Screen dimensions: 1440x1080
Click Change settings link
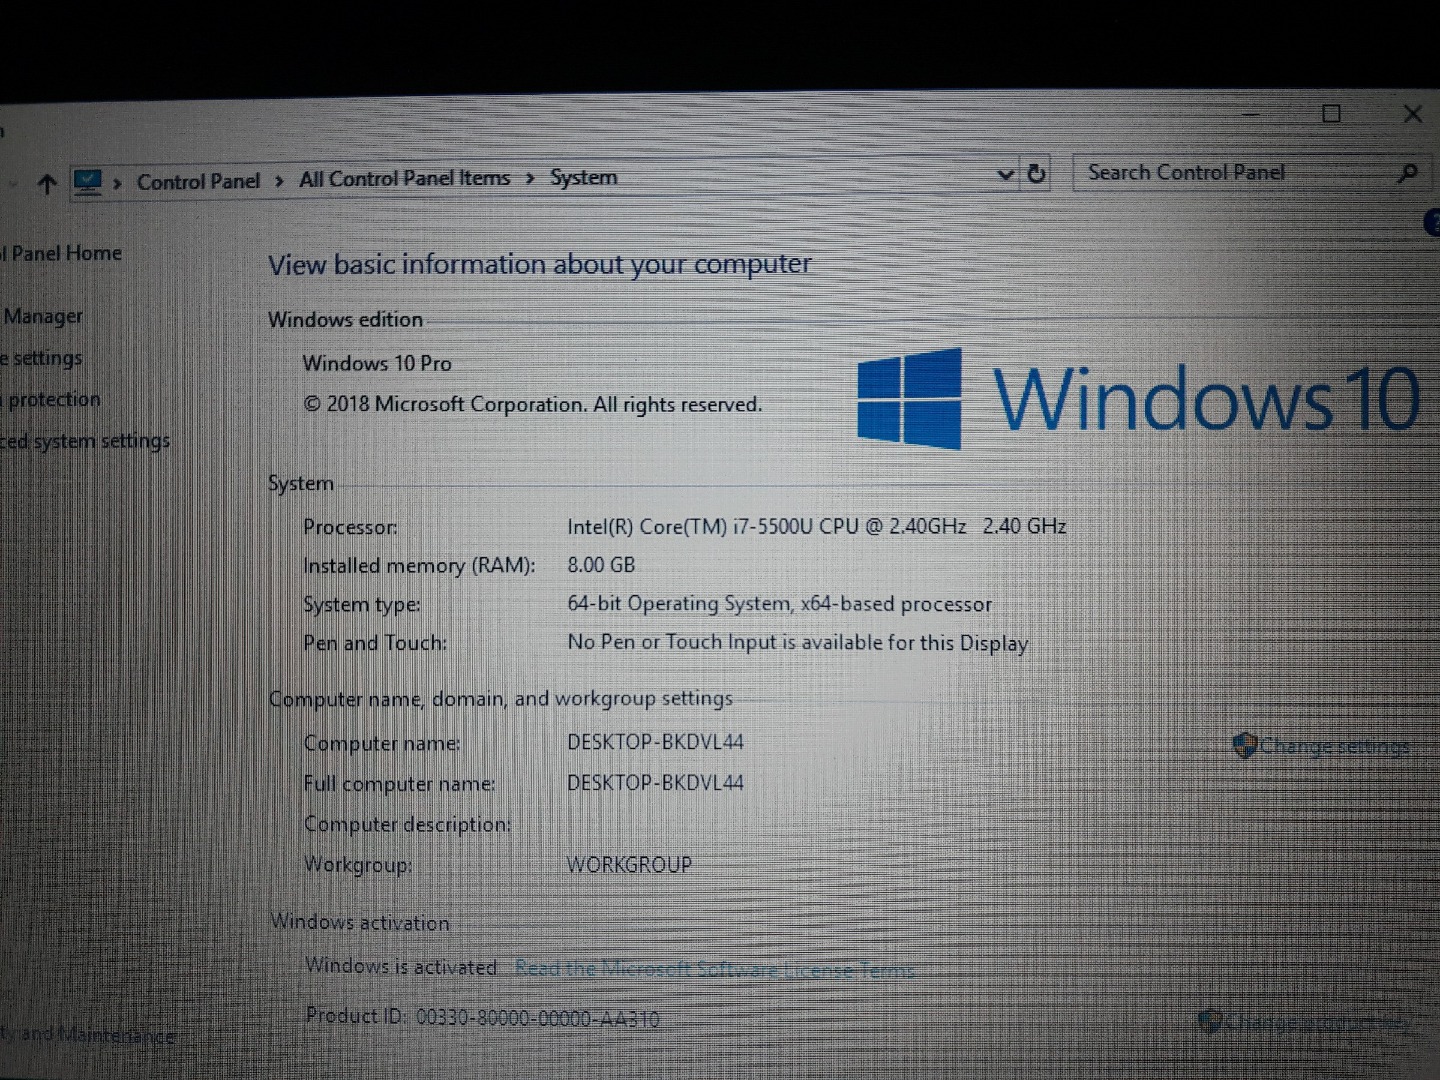1334,746
